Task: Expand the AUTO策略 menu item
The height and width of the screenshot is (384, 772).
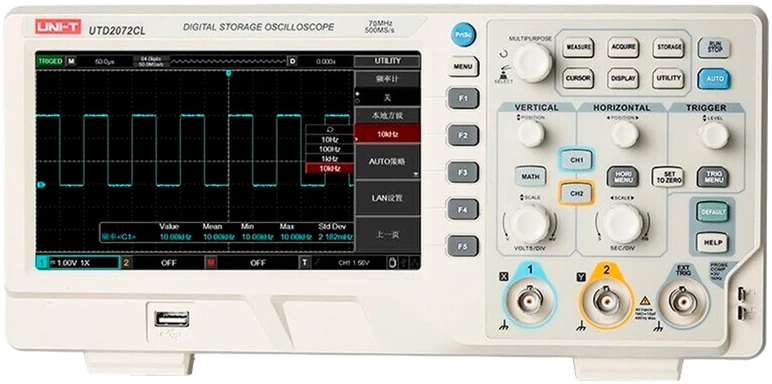Action: [387, 161]
